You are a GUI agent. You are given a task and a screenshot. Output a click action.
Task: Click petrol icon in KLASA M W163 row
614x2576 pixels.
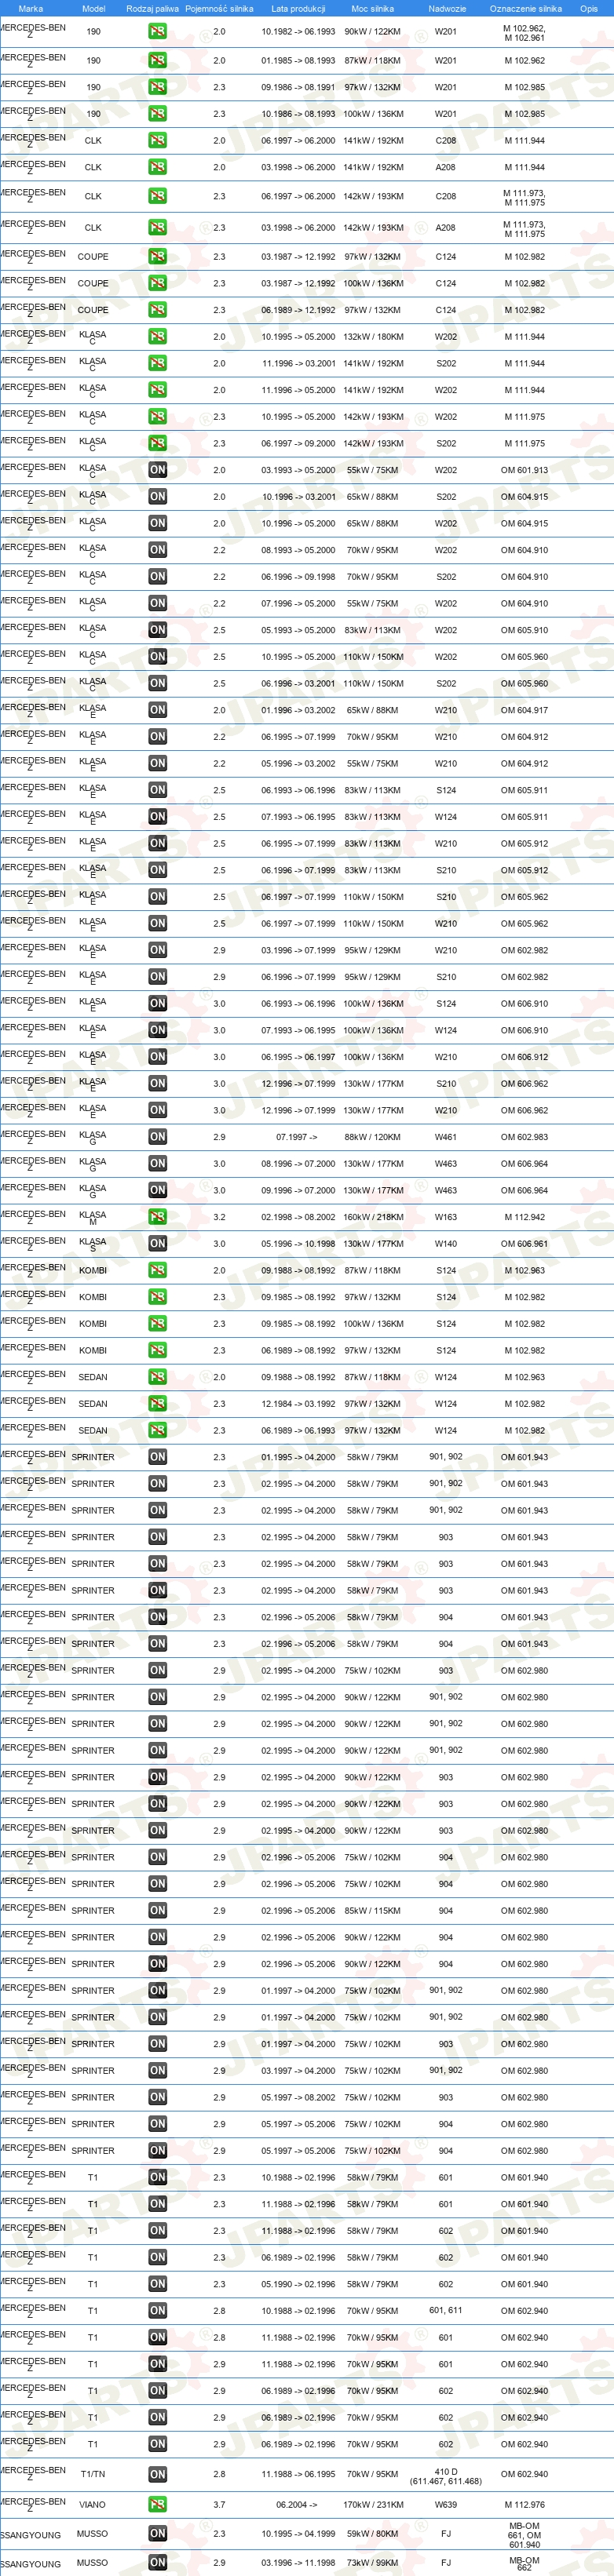(157, 1217)
